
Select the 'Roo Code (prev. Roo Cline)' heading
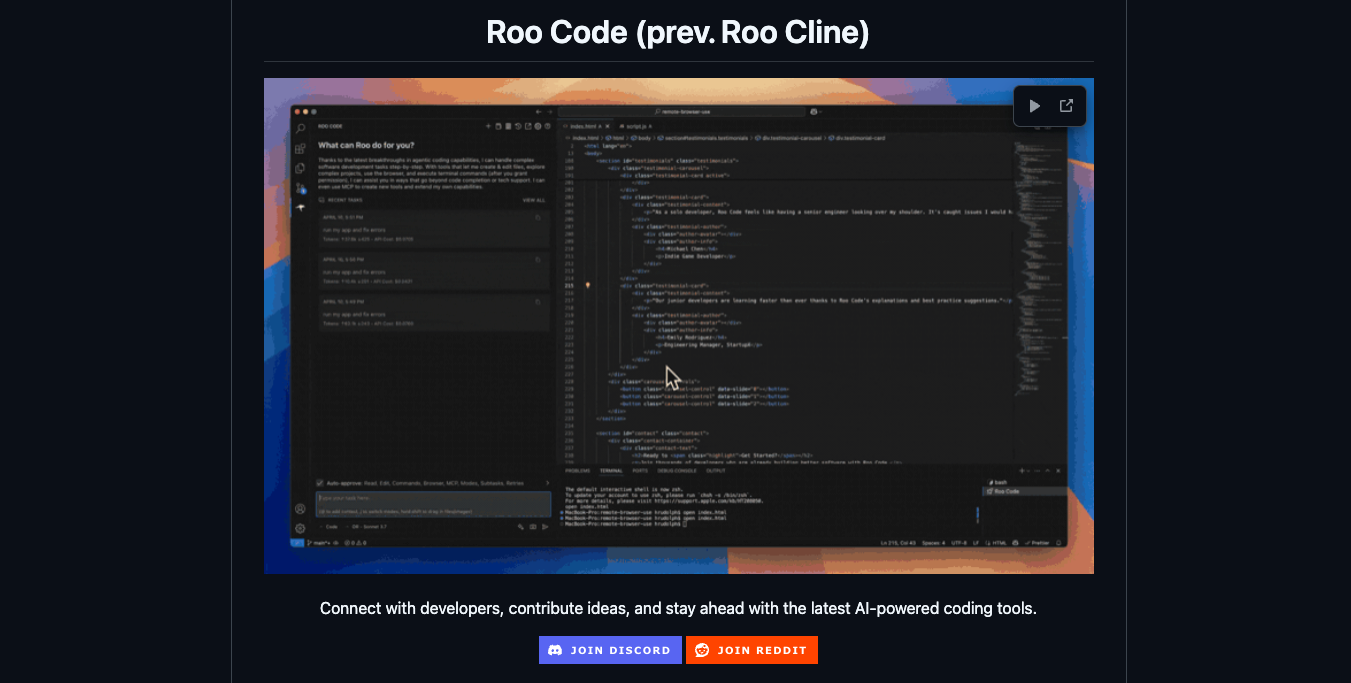[x=678, y=32]
